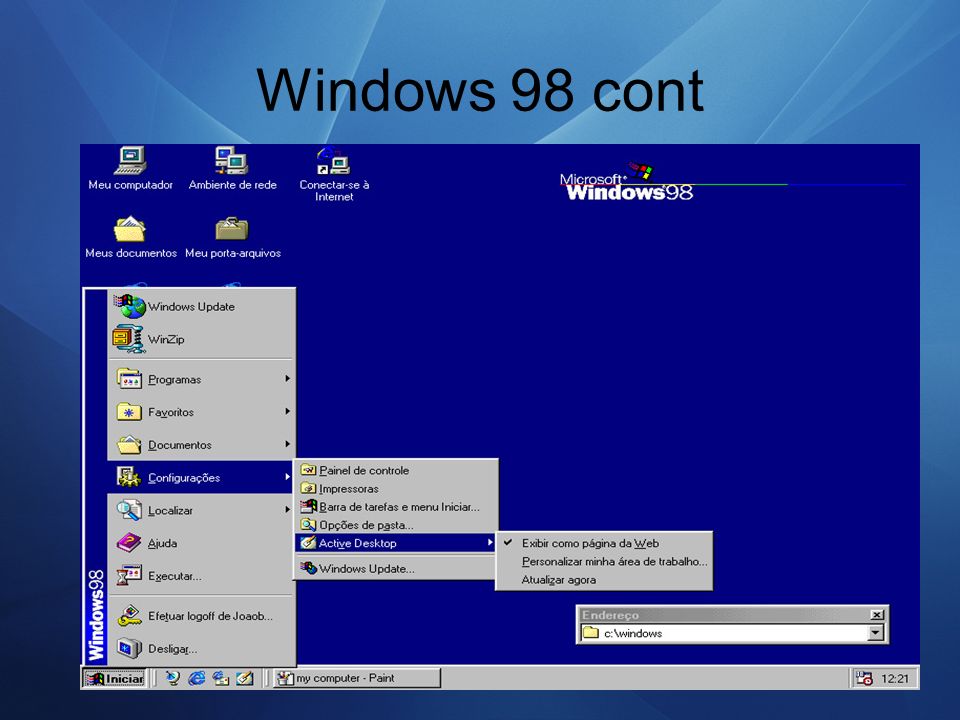The height and width of the screenshot is (720, 960).
Task: Click the Configurações gear icon
Action: click(129, 477)
